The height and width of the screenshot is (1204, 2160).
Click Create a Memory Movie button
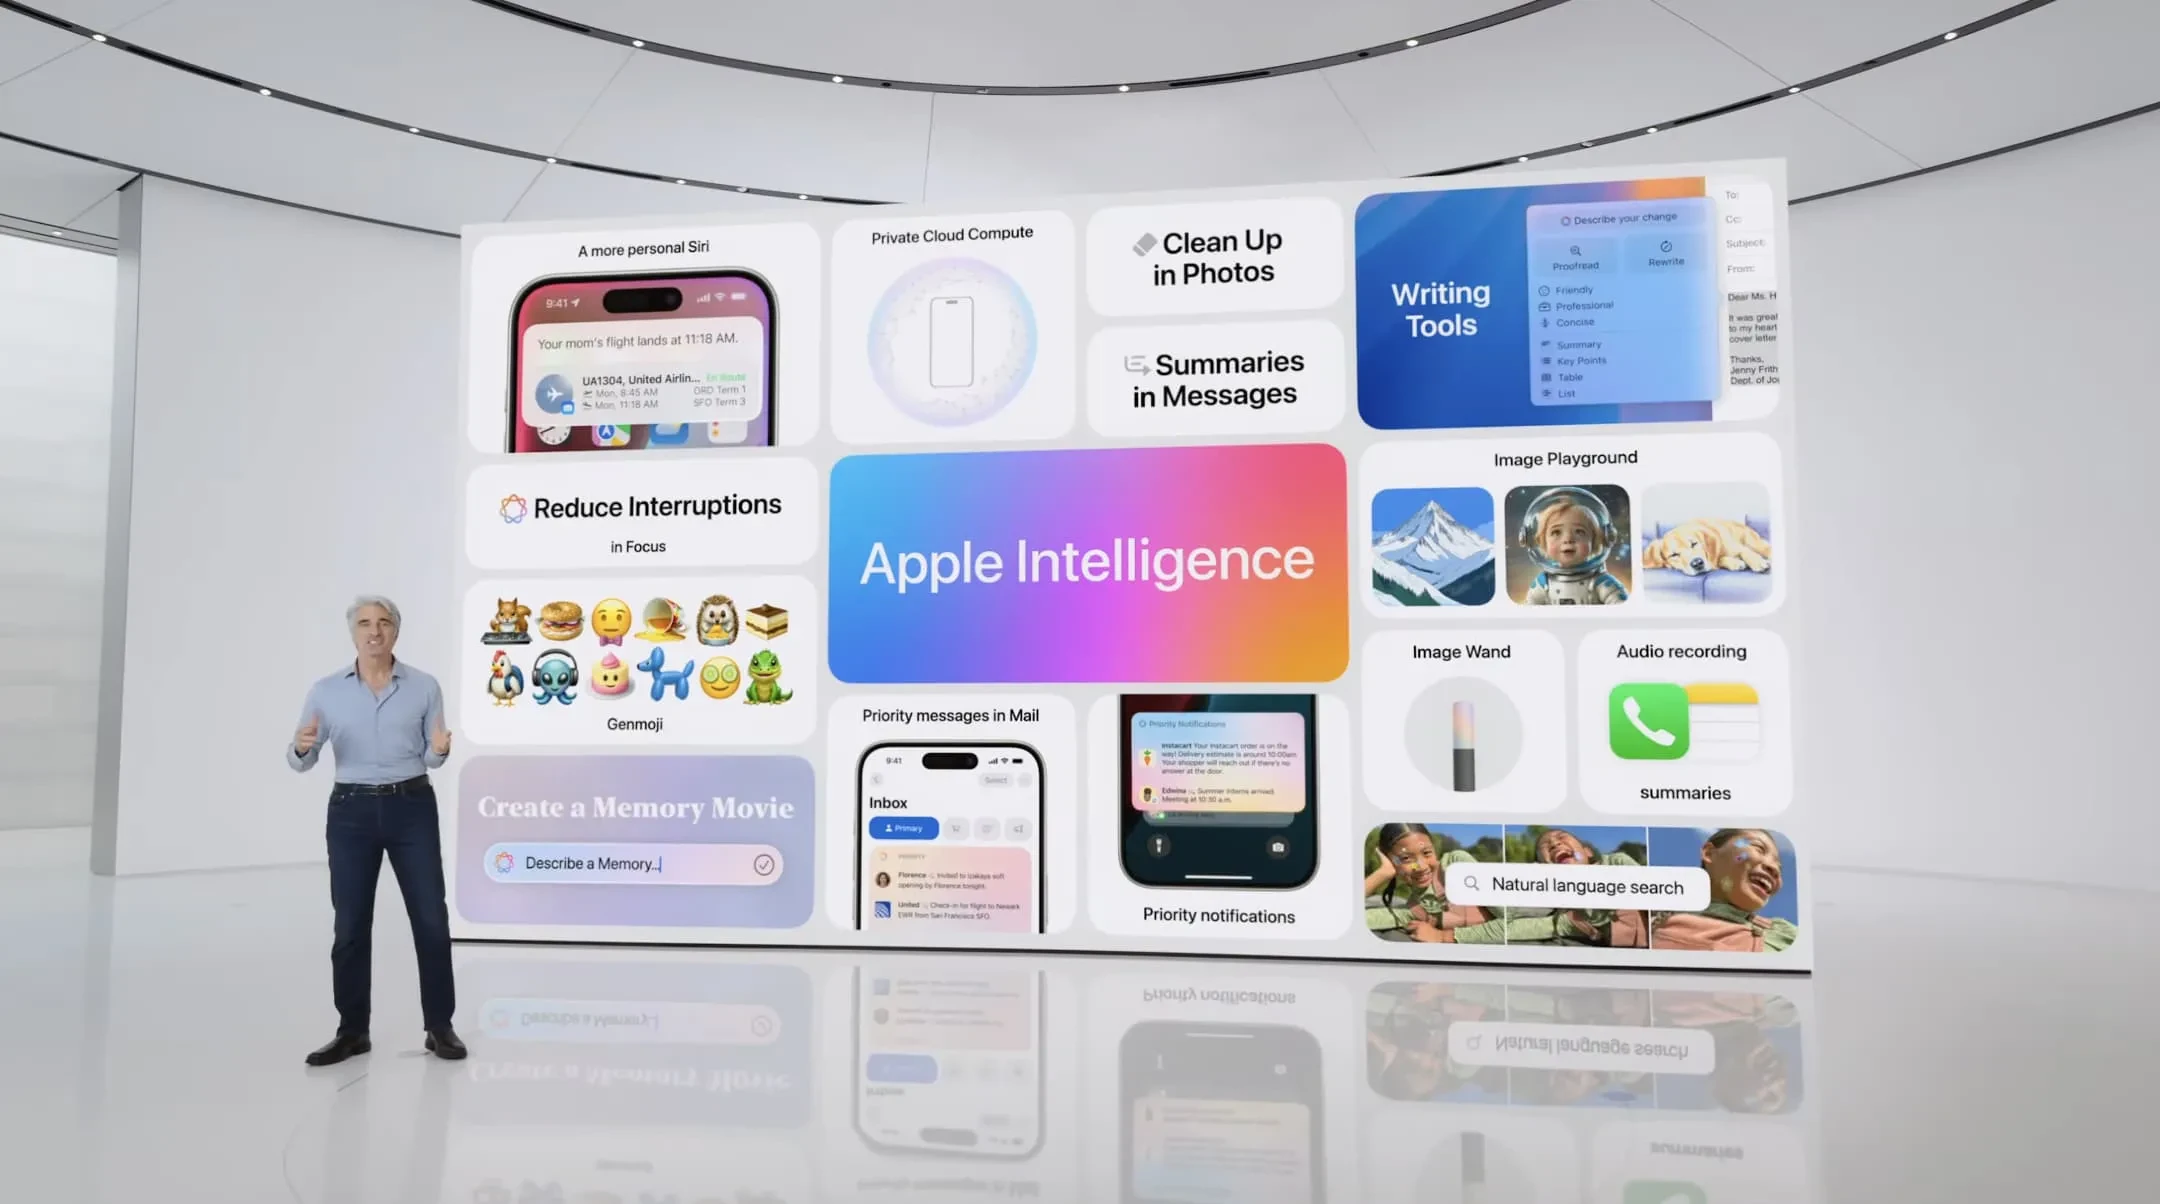pyautogui.click(x=636, y=805)
